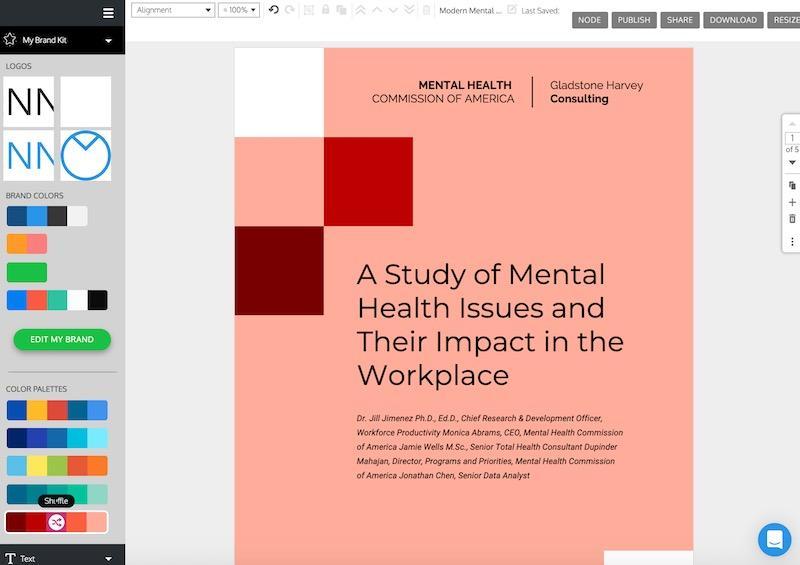Apply the navy-to-cyan blue palette

(x=57, y=438)
